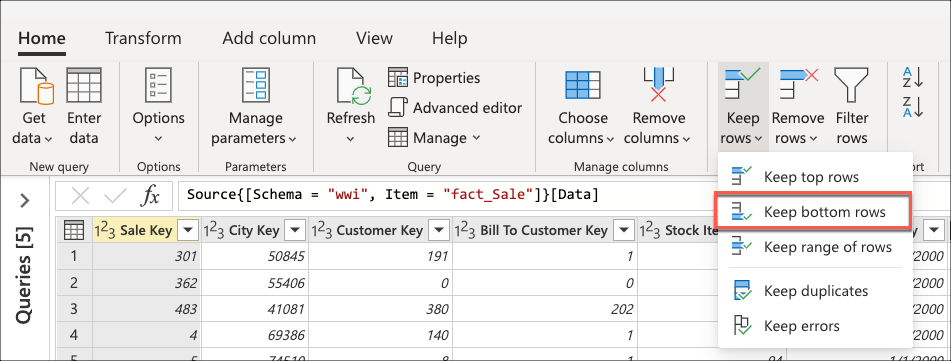
Task: Select Keep duplicates
Action: coord(815,291)
